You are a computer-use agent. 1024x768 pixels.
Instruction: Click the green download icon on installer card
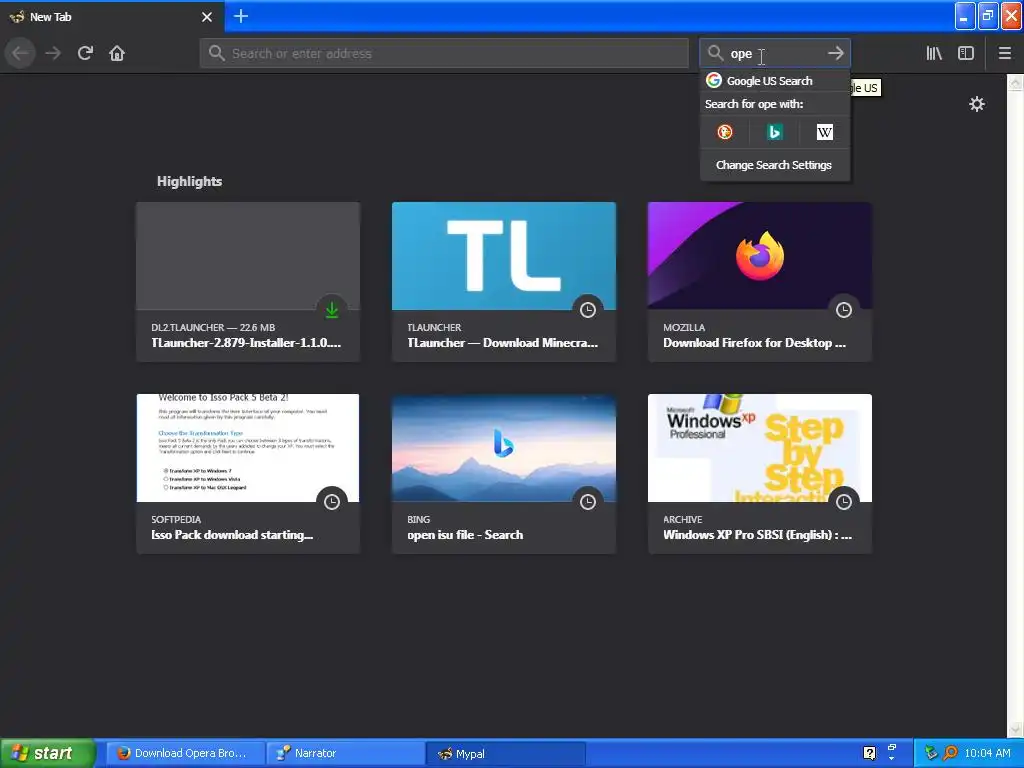(332, 310)
